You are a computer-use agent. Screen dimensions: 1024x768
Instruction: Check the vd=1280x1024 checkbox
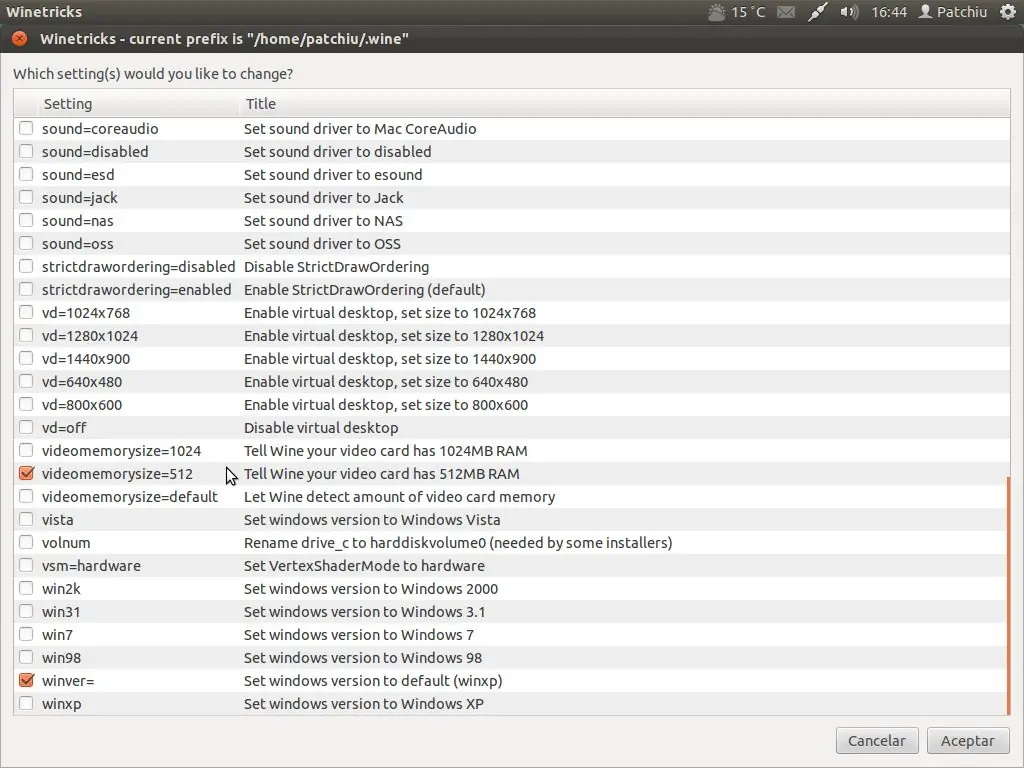26,335
